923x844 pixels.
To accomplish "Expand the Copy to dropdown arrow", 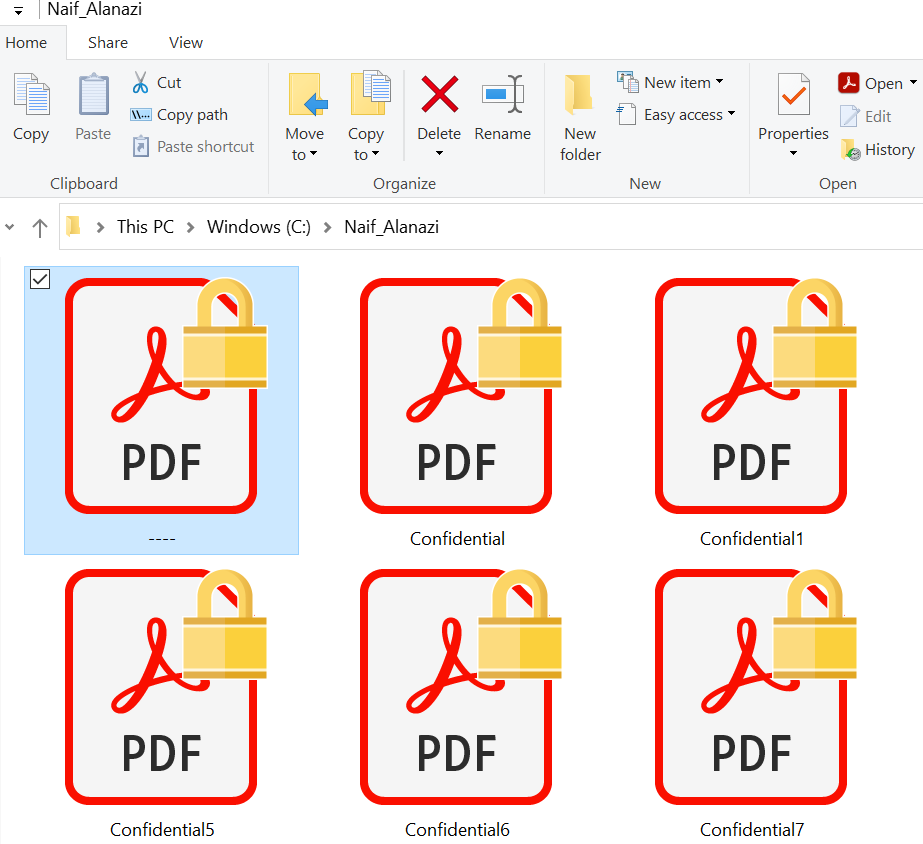I will pos(376,154).
